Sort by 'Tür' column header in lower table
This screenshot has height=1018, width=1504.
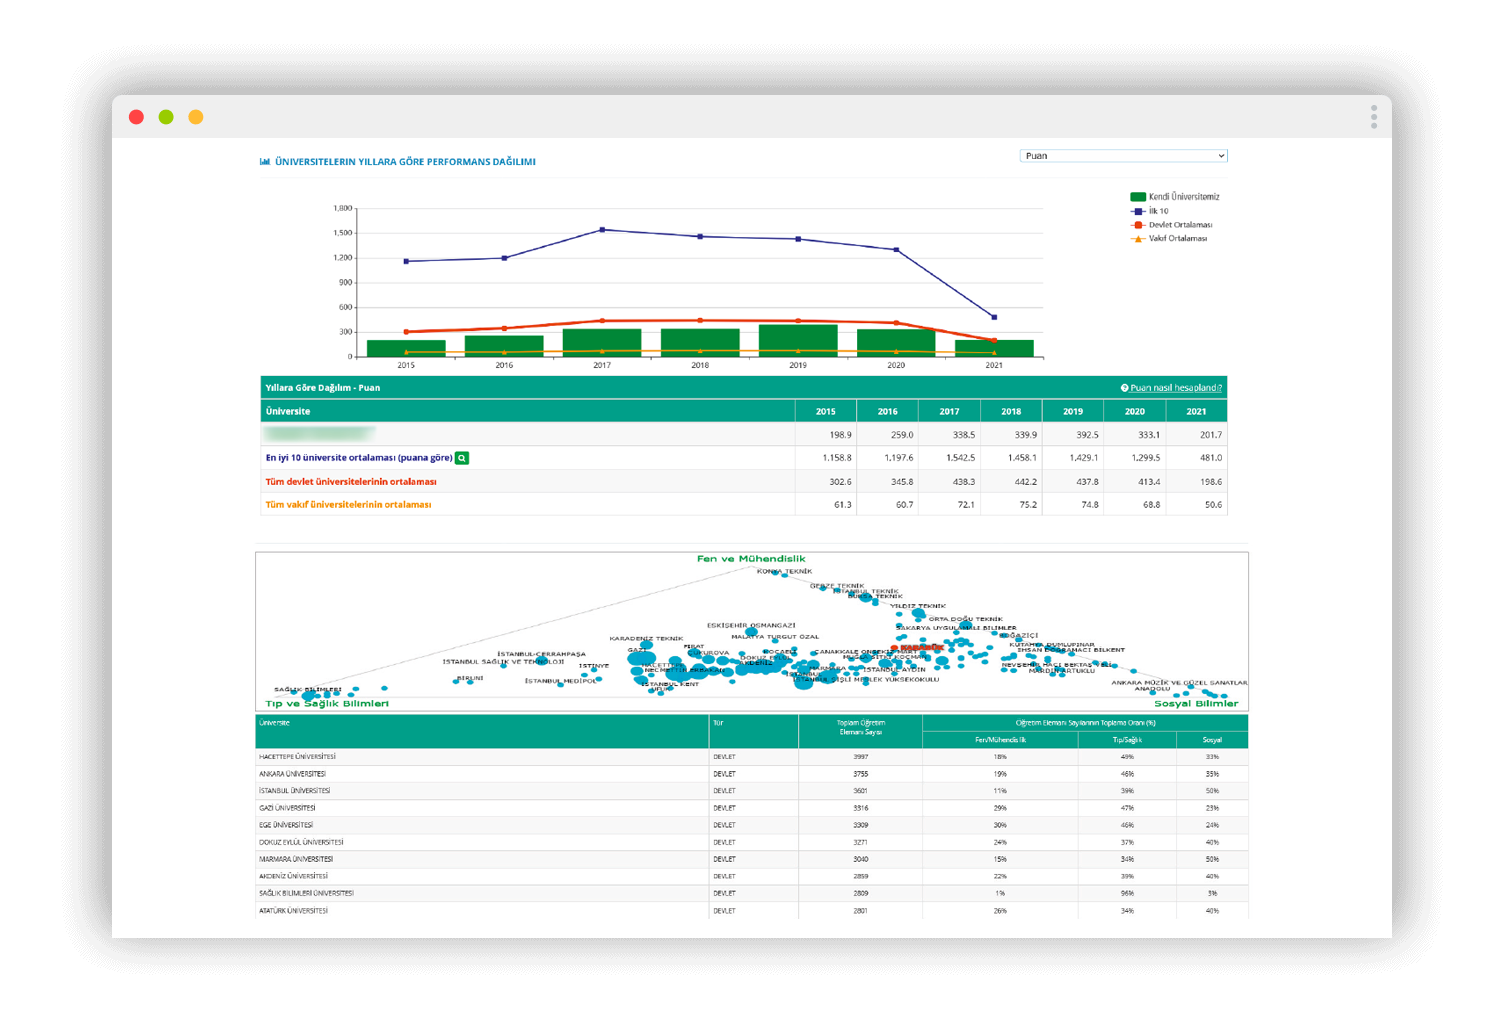[754, 731]
